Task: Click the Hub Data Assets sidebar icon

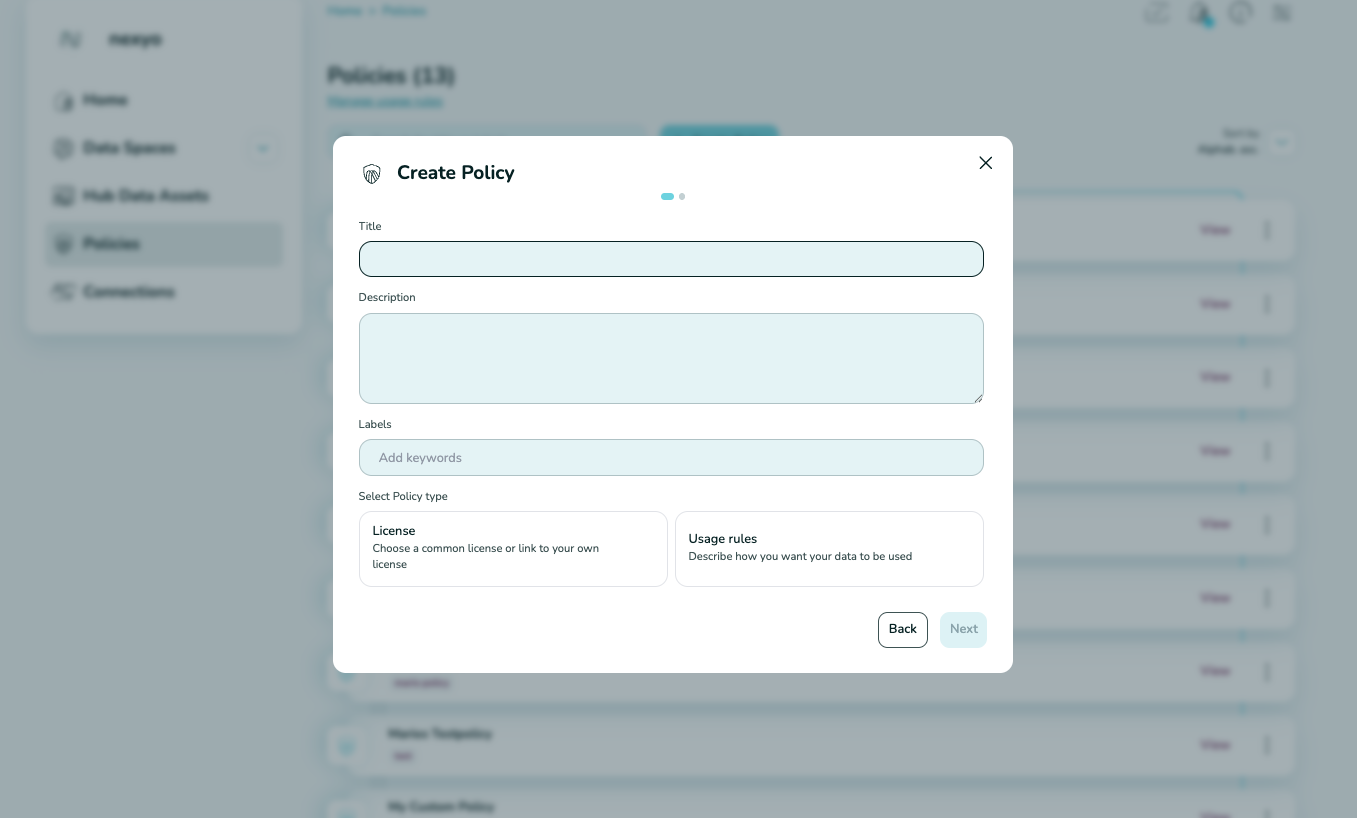Action: click(x=64, y=196)
